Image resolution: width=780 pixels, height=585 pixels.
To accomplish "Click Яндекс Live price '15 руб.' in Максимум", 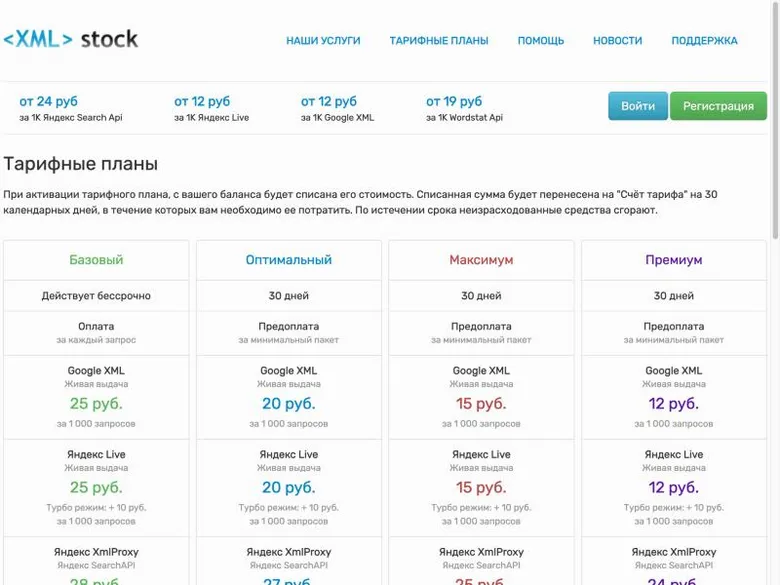I will pos(481,487).
